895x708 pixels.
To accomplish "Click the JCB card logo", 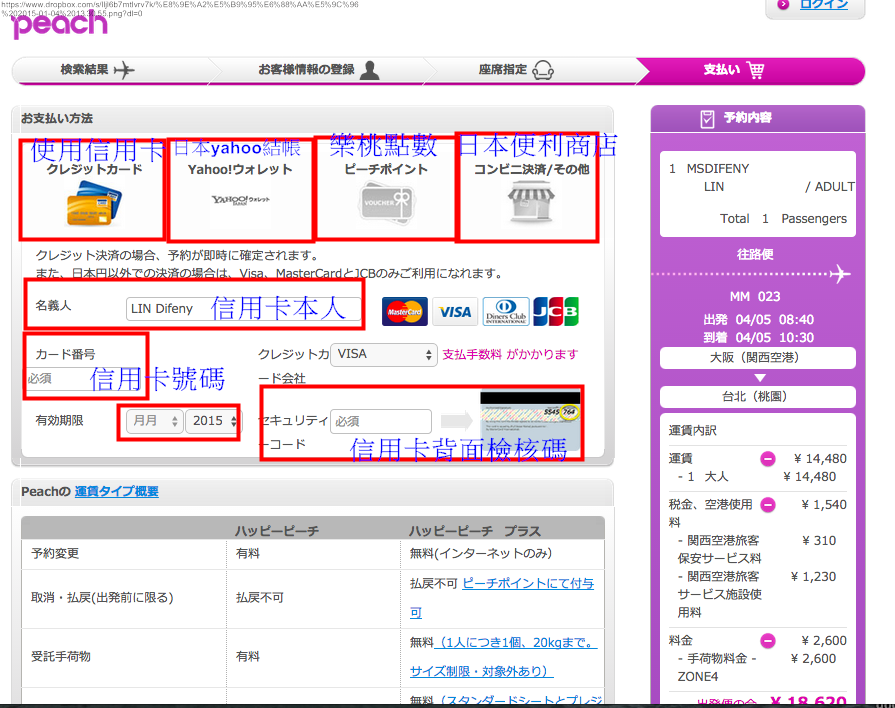I will pyautogui.click(x=555, y=311).
